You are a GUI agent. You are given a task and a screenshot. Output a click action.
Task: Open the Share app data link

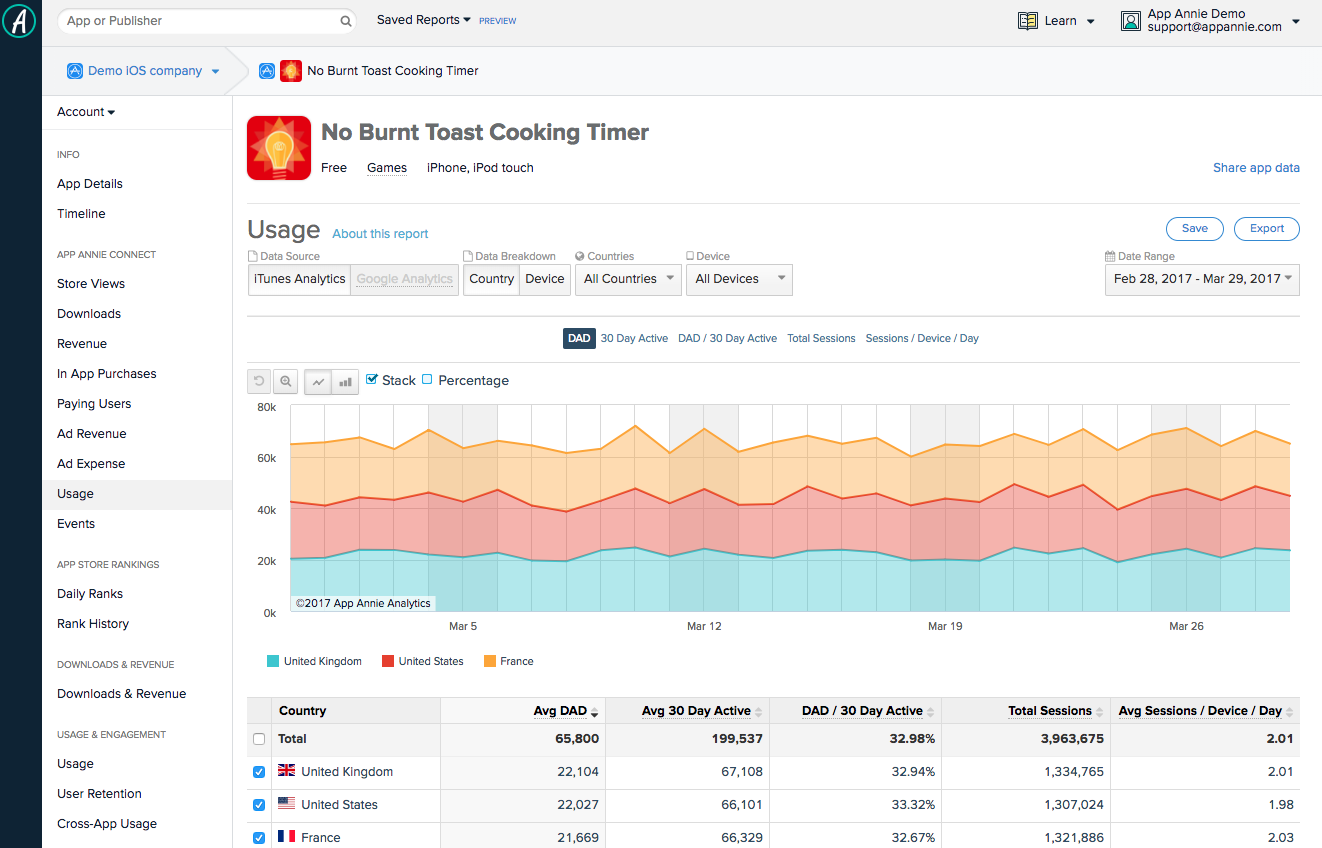tap(1256, 168)
